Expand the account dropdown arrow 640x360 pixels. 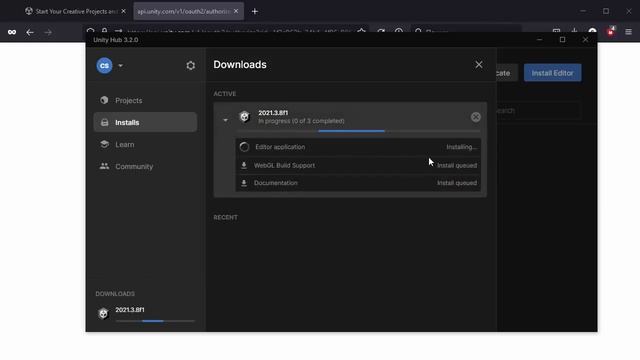point(120,65)
